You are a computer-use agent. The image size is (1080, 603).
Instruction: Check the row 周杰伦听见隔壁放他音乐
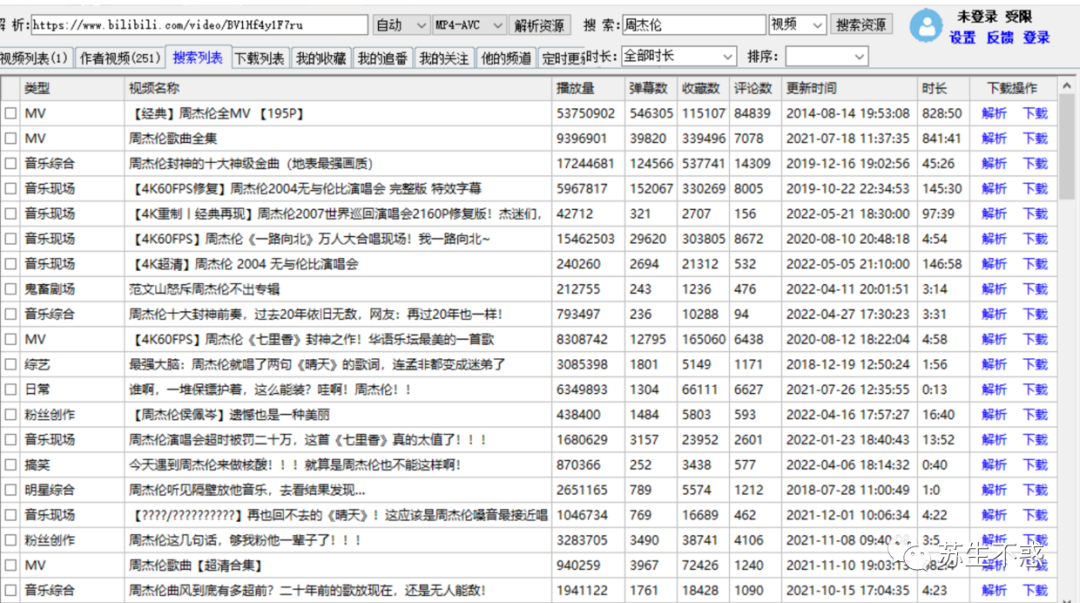10,490
